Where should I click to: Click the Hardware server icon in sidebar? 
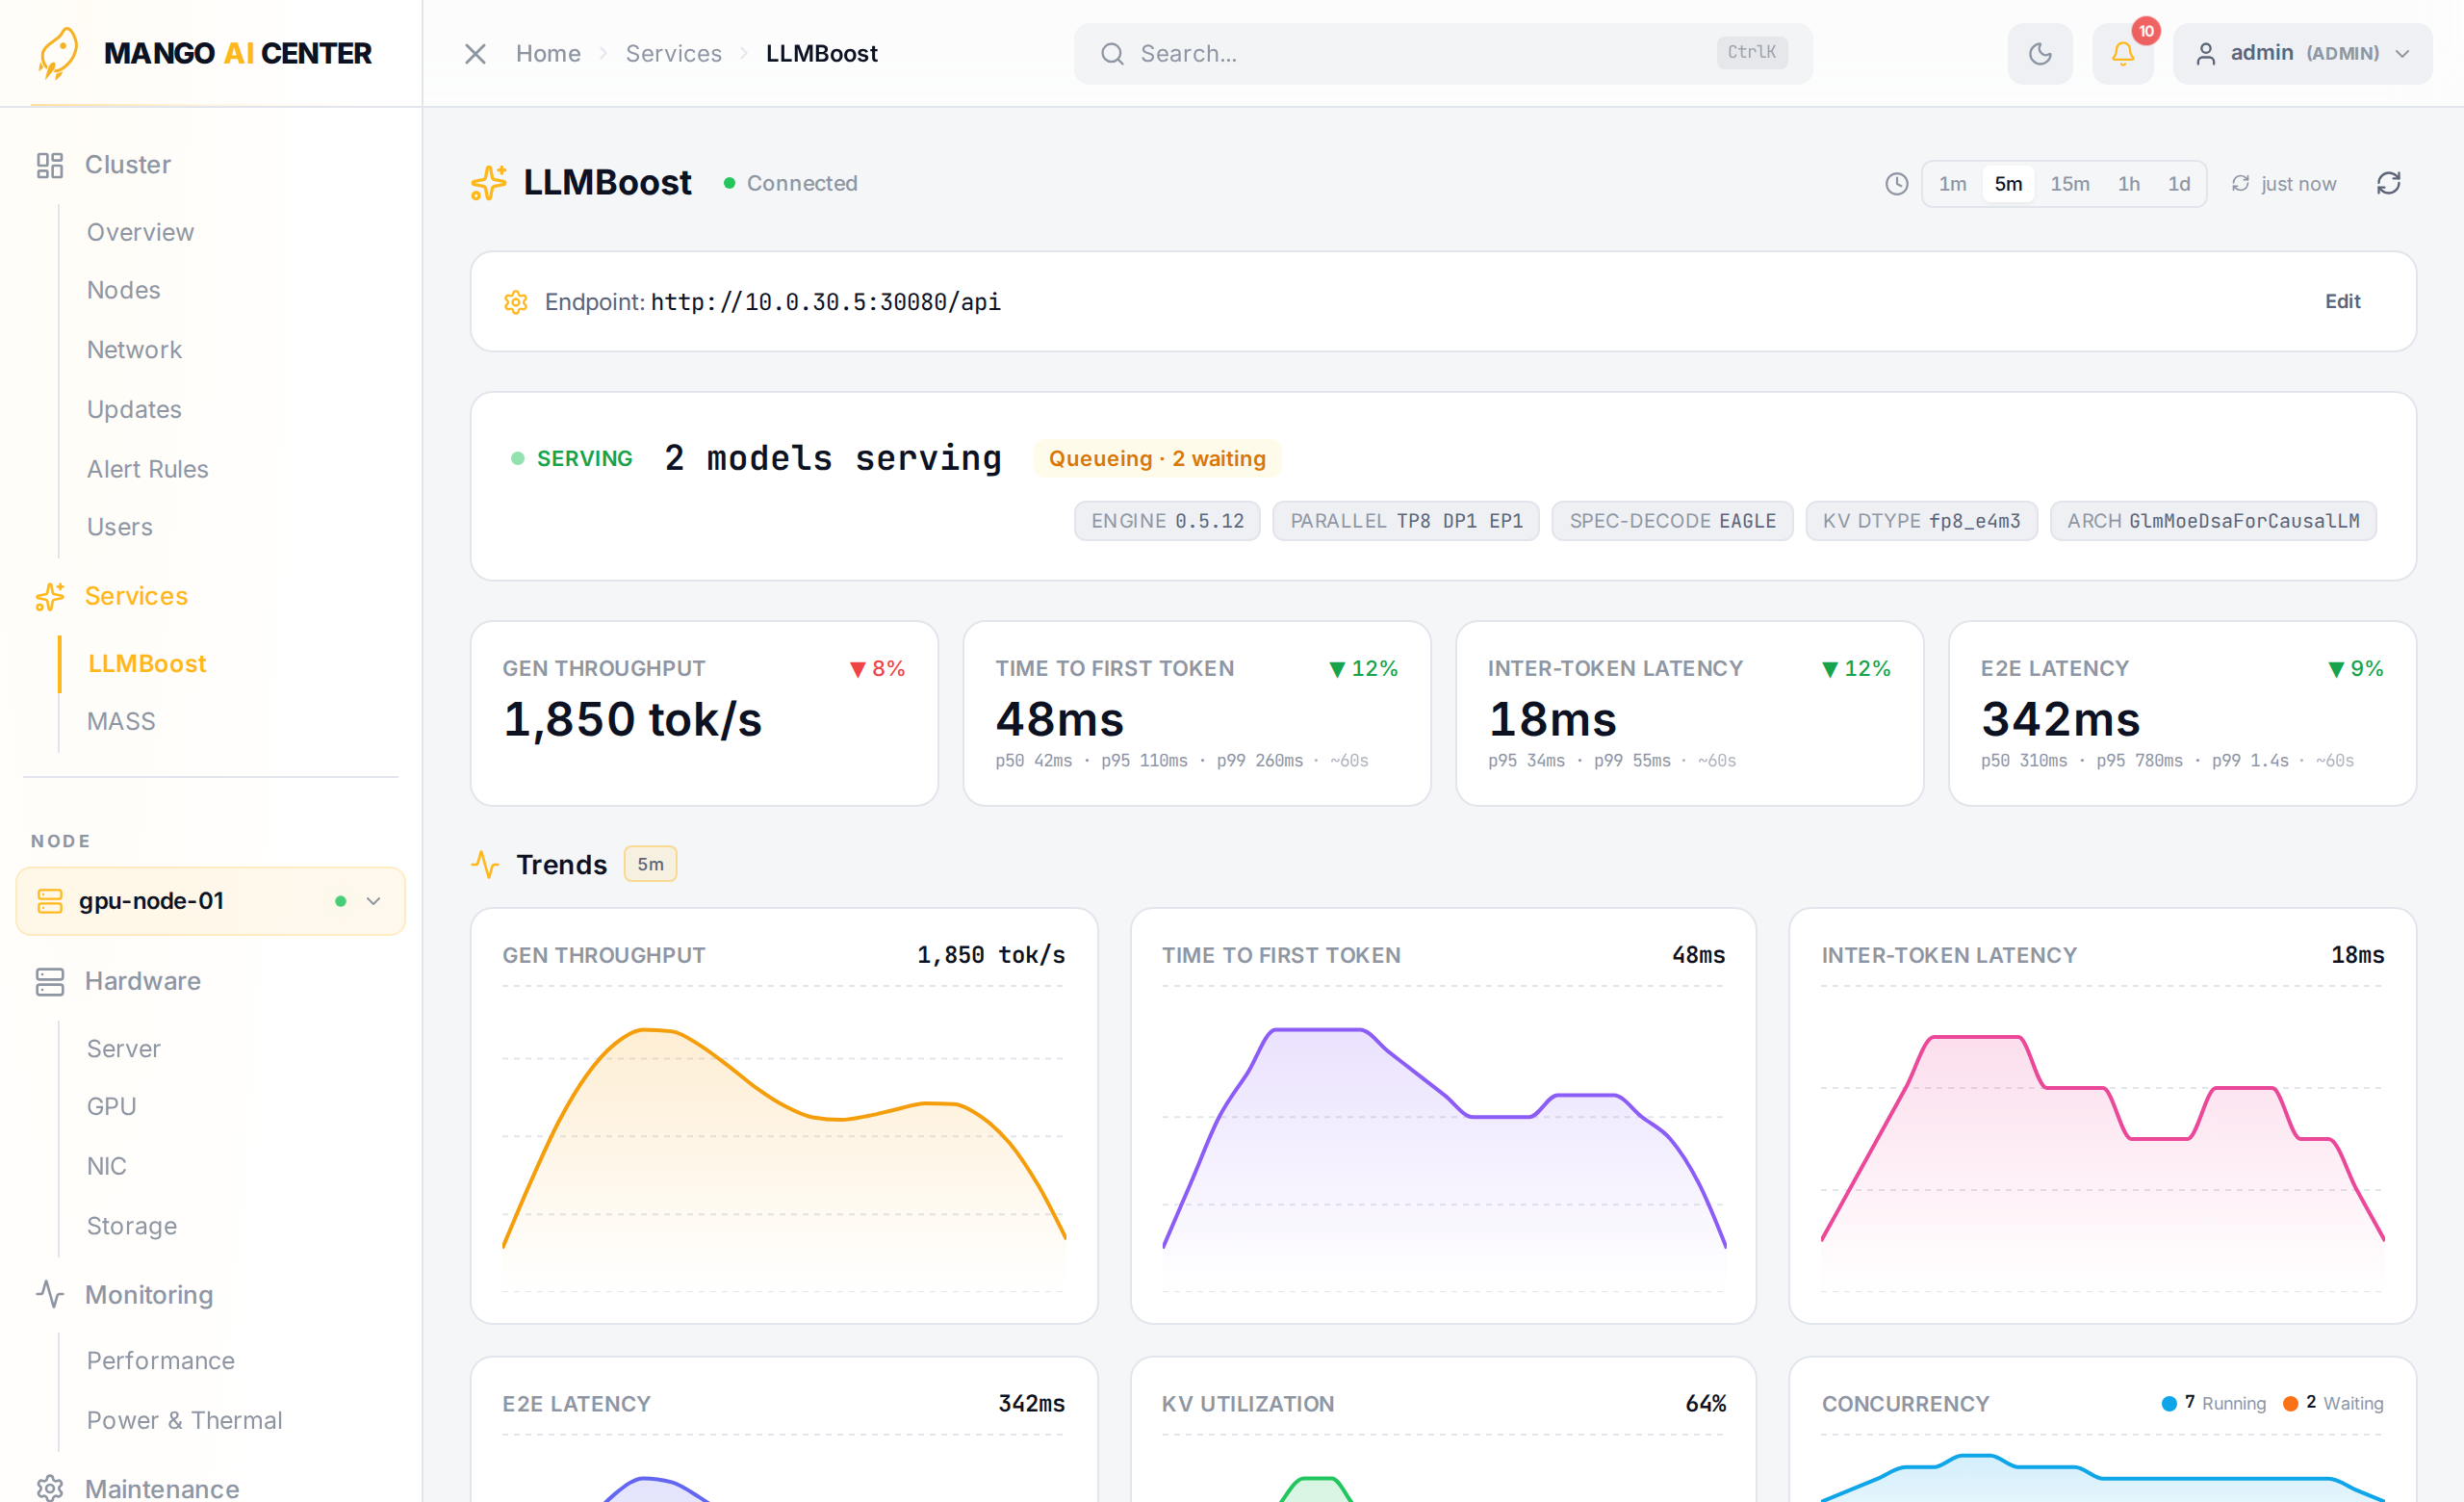coord(49,982)
